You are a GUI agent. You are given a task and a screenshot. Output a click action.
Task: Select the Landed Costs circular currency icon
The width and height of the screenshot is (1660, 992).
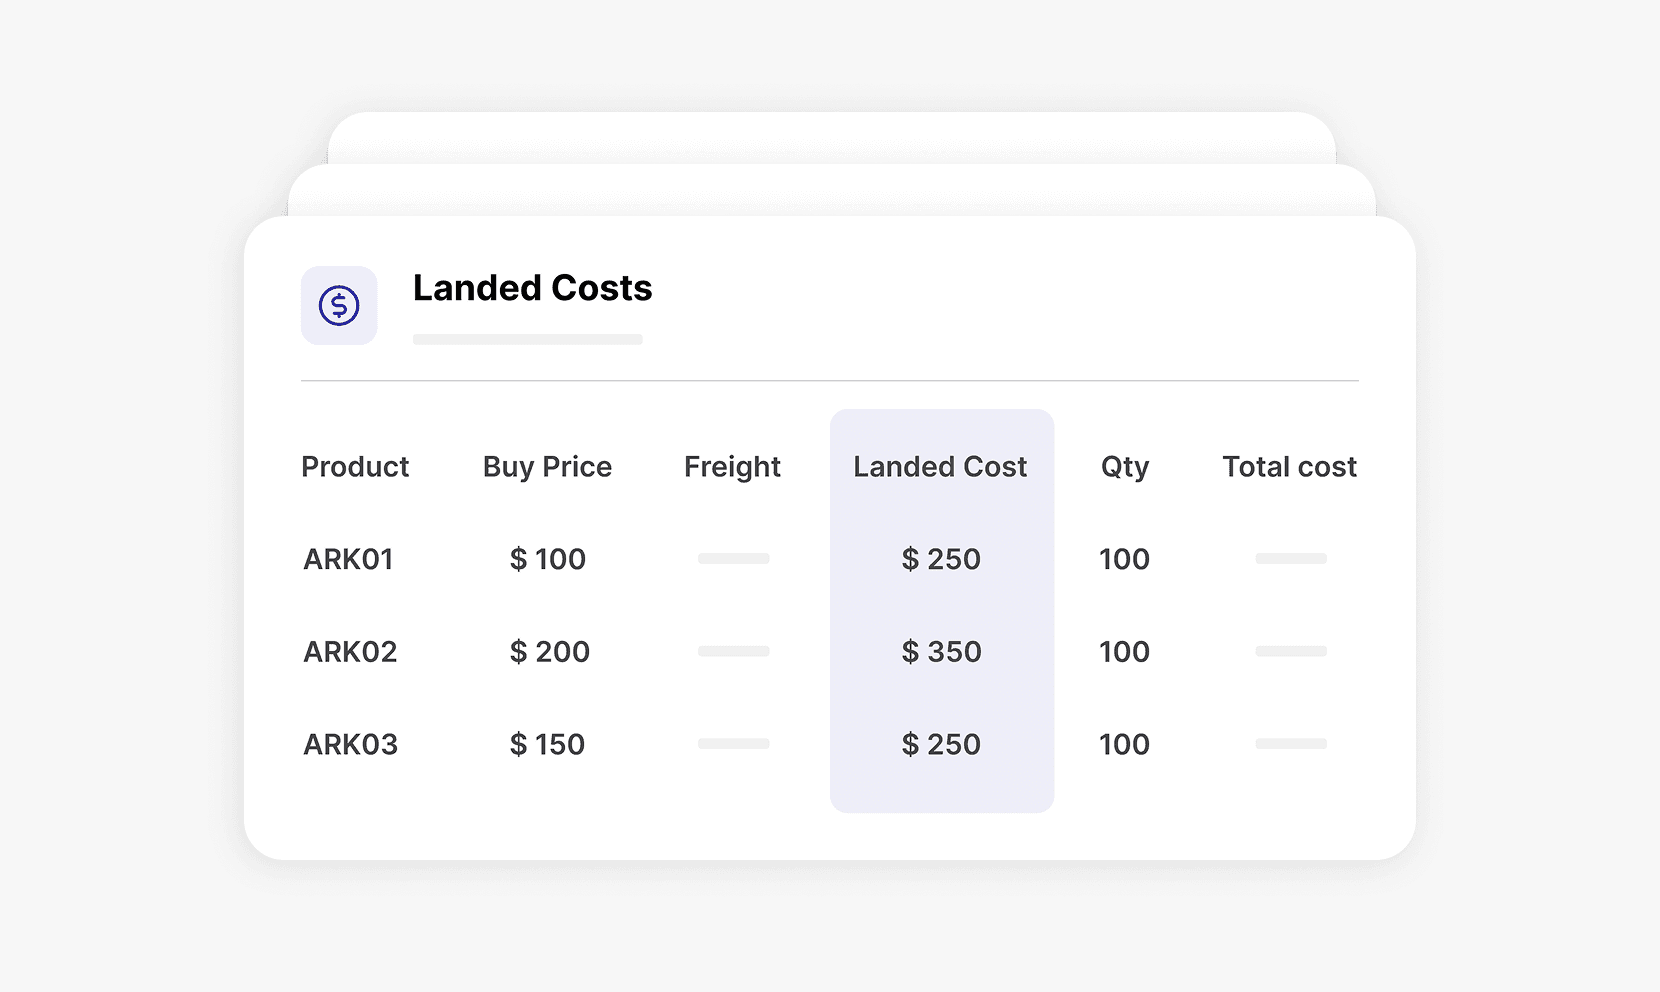338,306
